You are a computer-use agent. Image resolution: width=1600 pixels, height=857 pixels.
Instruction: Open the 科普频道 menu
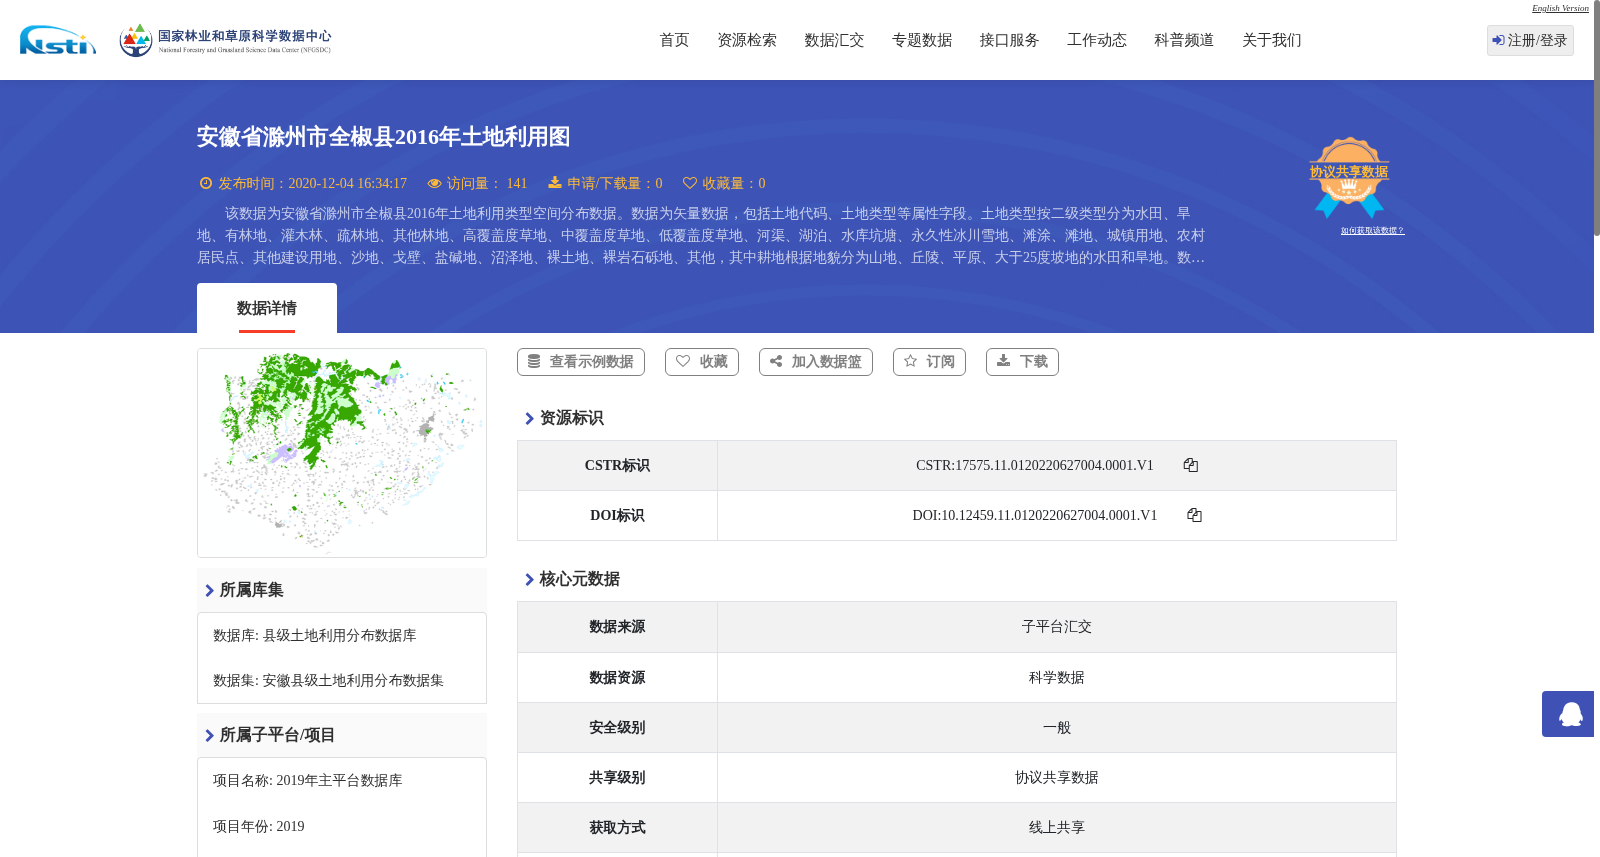click(1184, 40)
